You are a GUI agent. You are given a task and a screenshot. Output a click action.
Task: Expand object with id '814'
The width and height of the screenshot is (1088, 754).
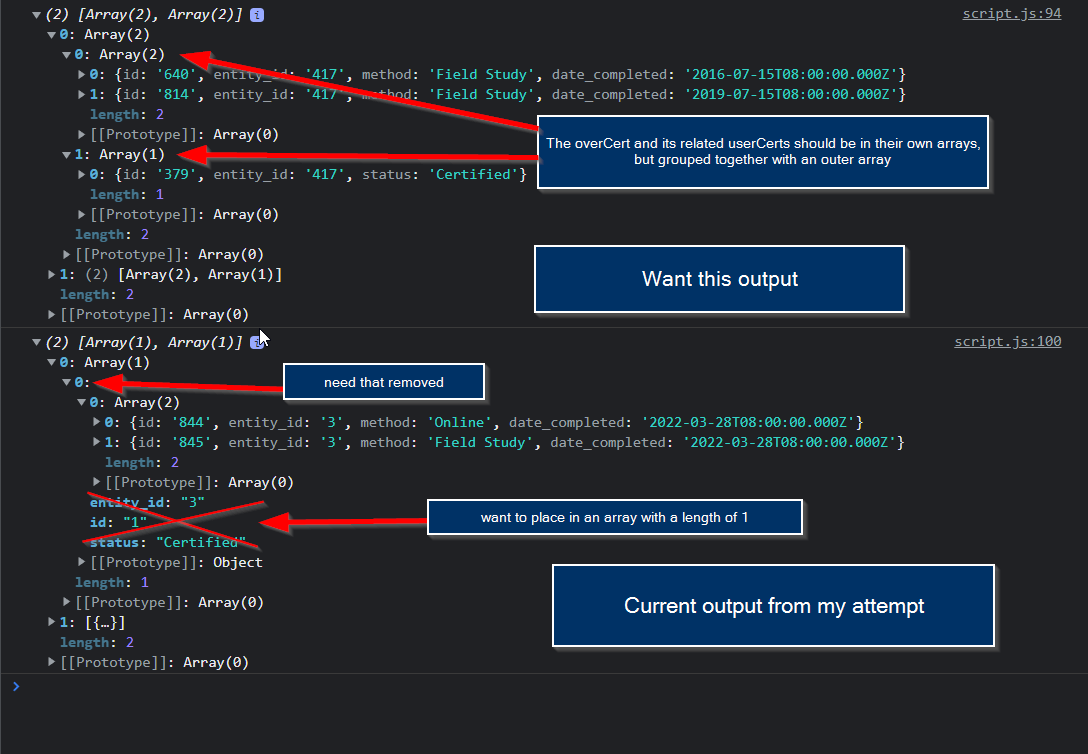pyautogui.click(x=81, y=94)
